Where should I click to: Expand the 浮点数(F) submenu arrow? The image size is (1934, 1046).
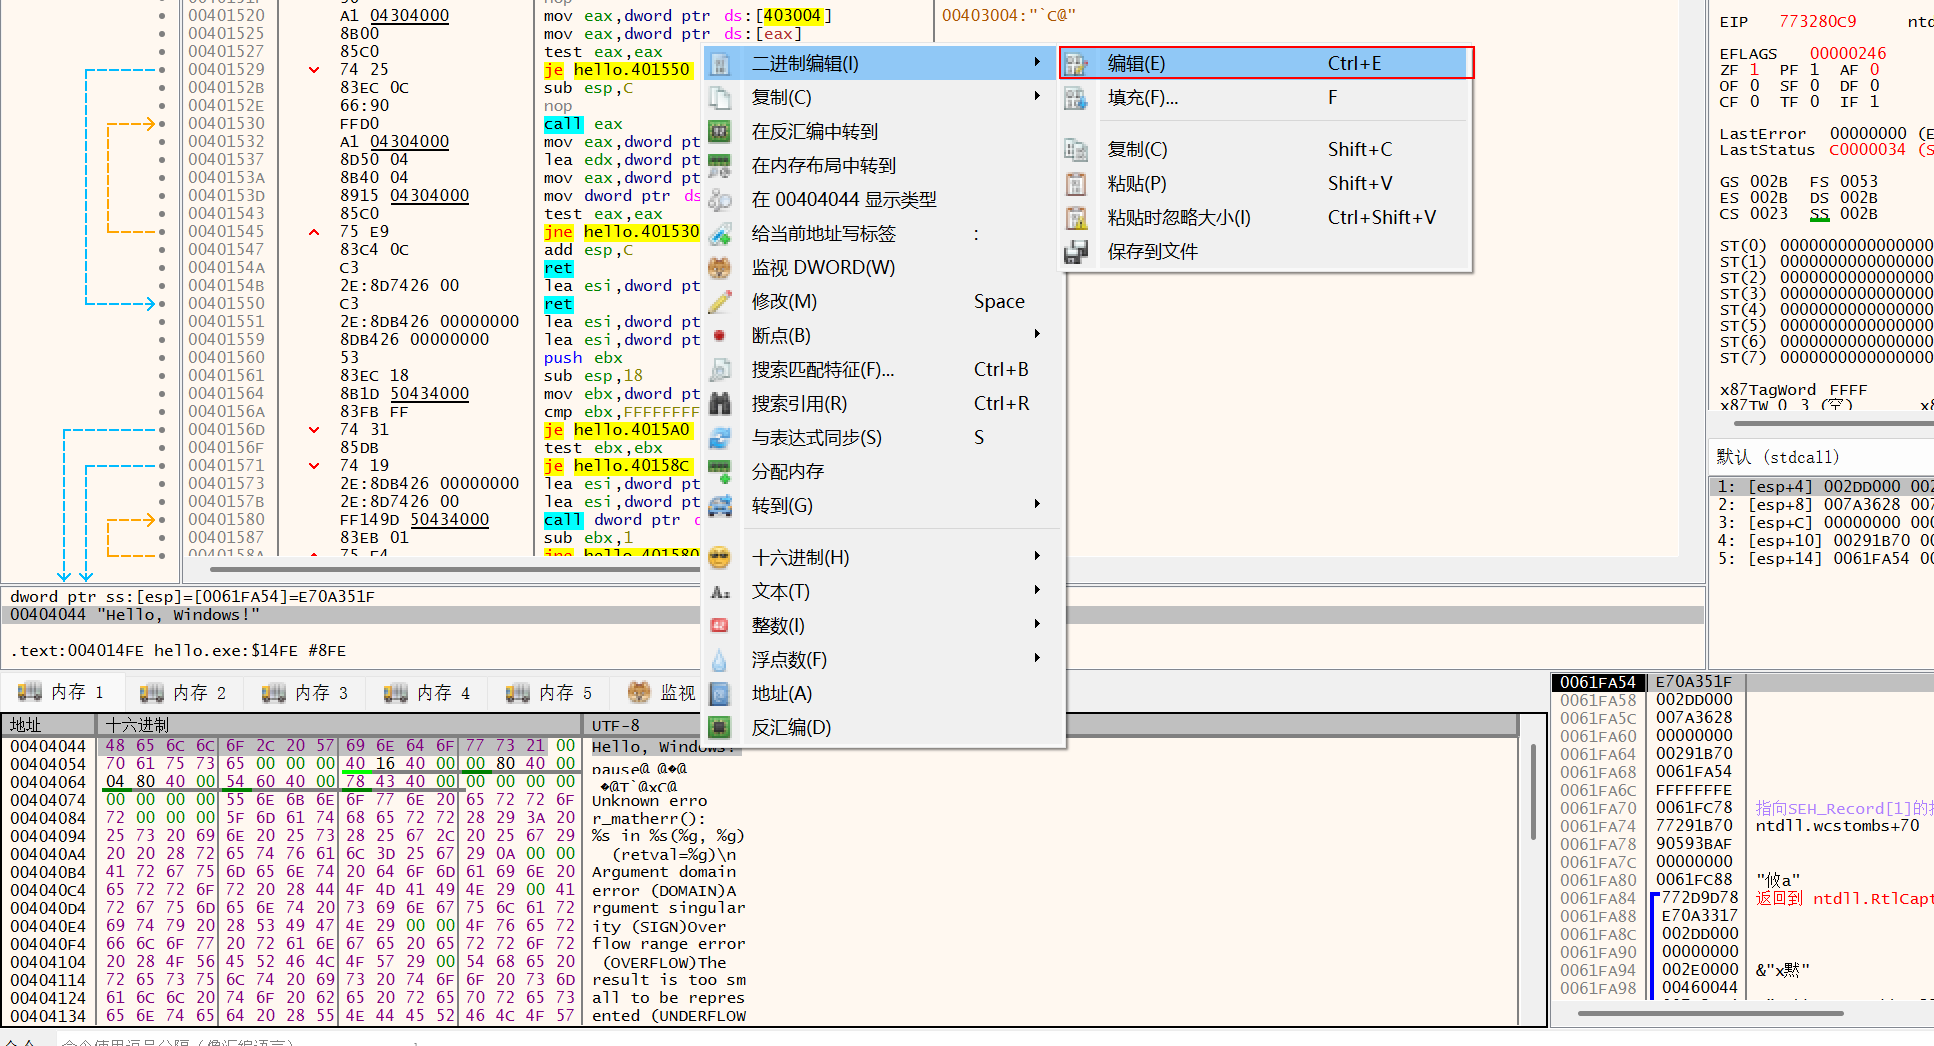click(x=1037, y=658)
